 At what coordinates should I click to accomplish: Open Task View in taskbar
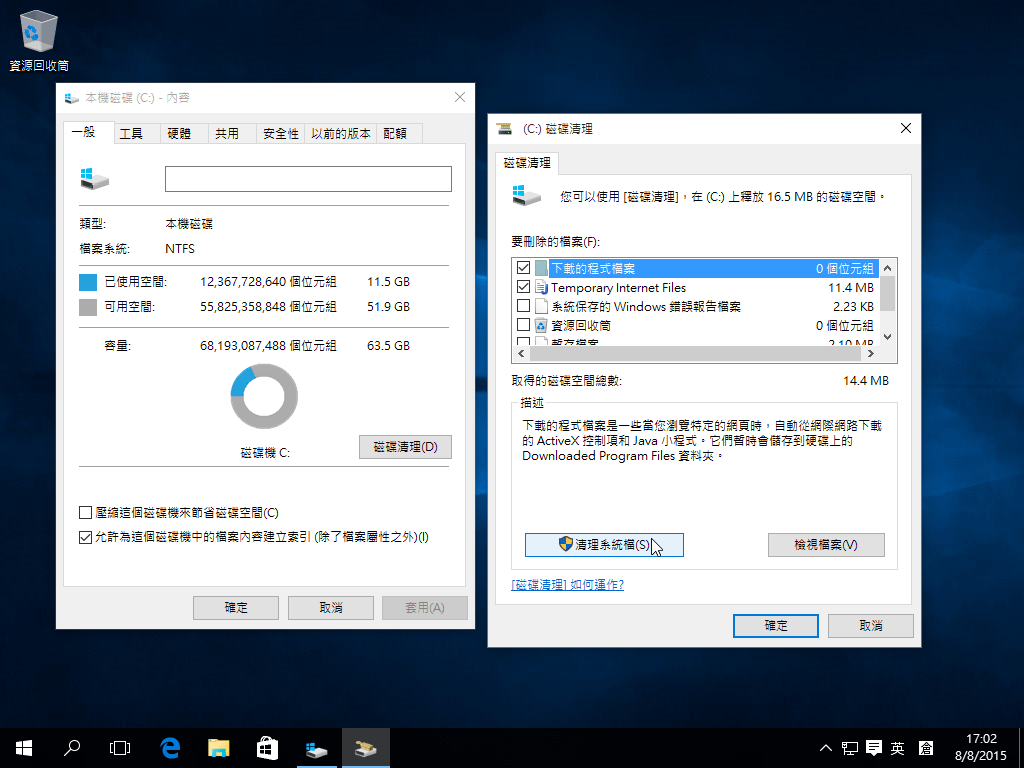click(x=120, y=748)
